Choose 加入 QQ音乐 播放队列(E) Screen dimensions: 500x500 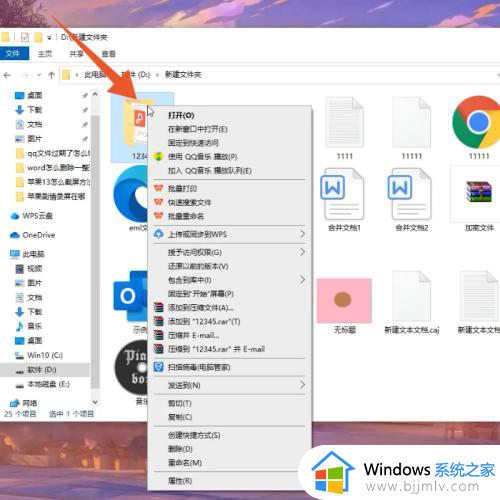tap(229, 171)
